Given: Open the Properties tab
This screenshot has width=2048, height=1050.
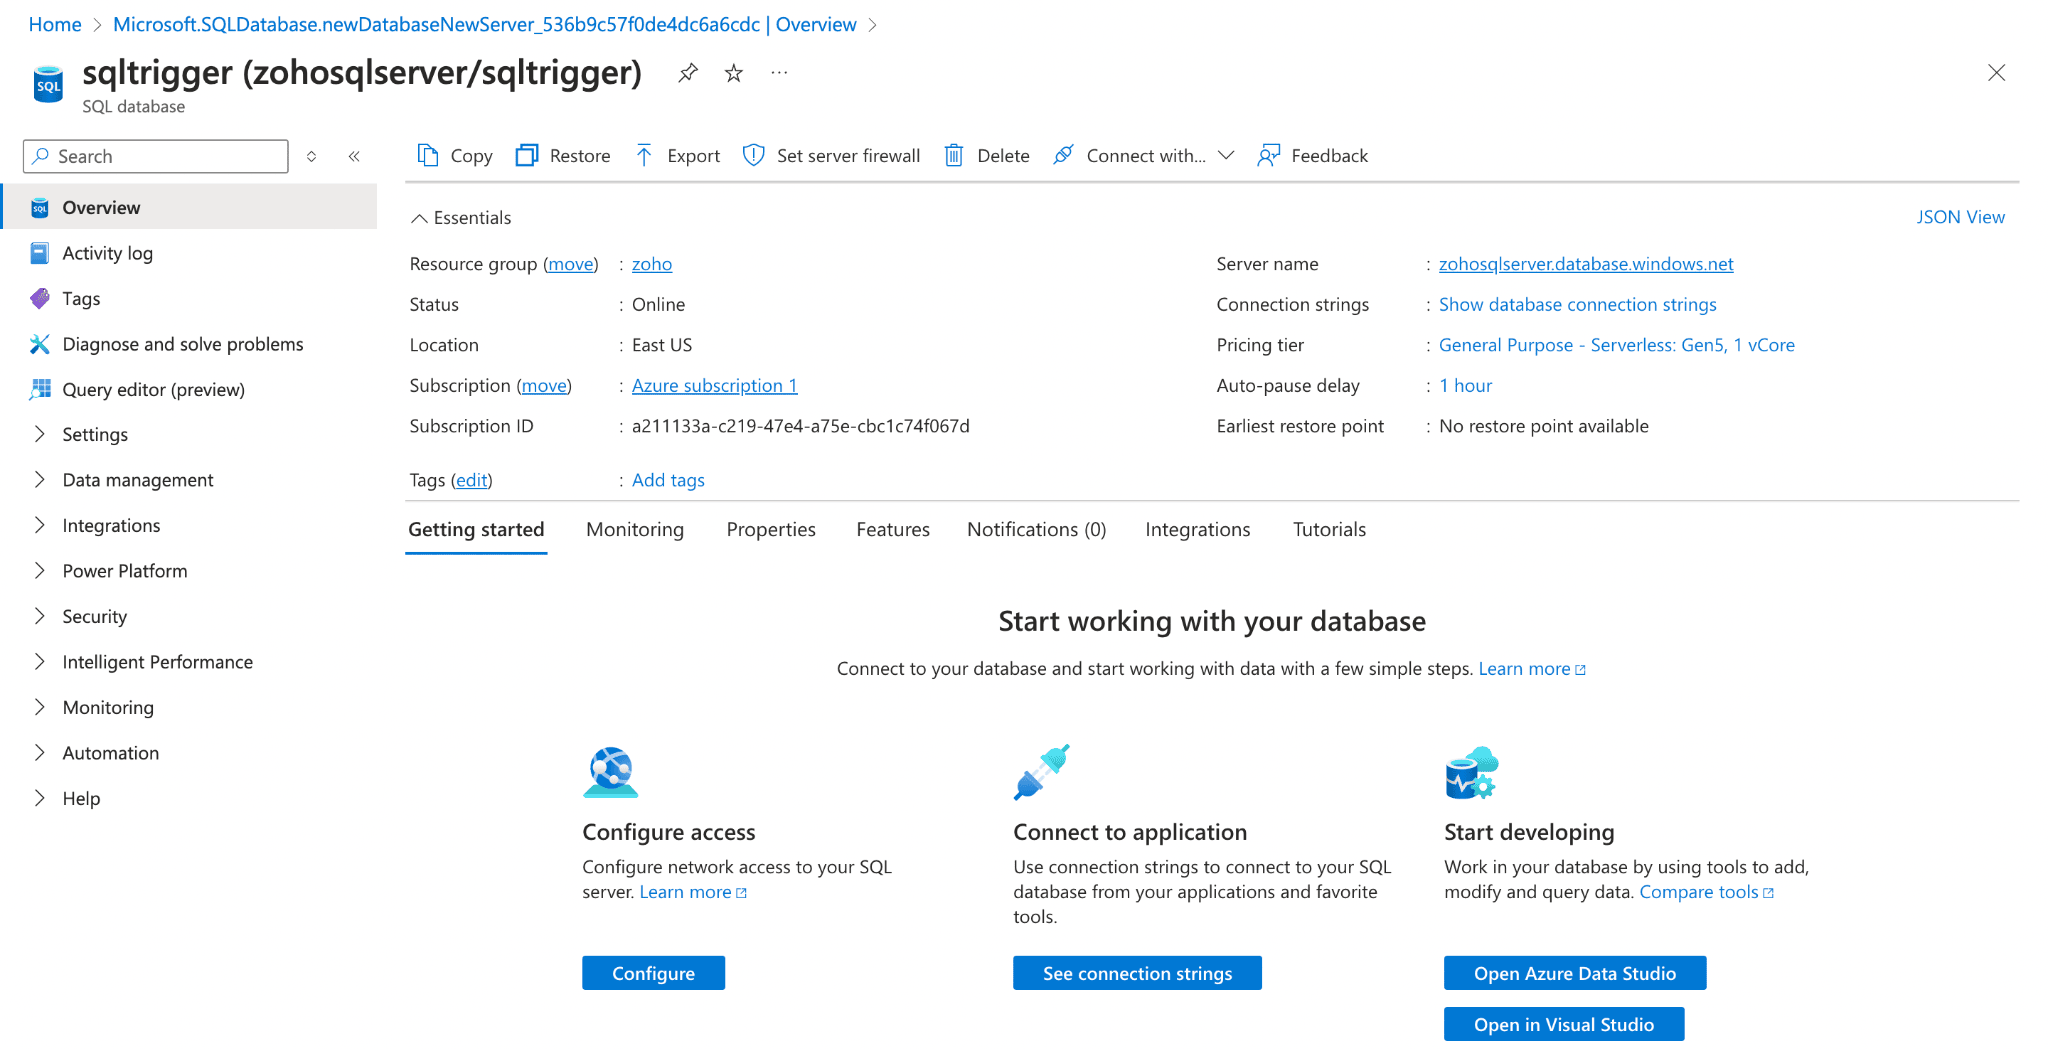Looking at the screenshot, I should (770, 529).
